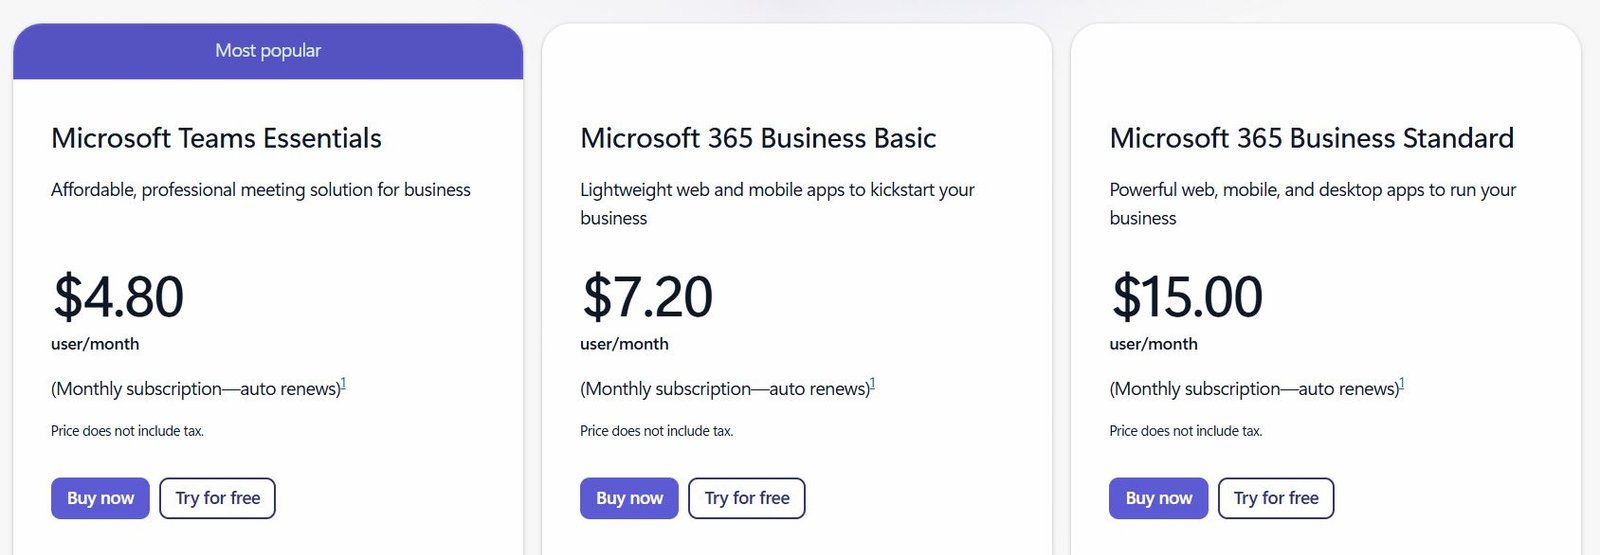Open footnote 1 under Teams Essentials subscription
The width and height of the screenshot is (1600, 555).
pyautogui.click(x=343, y=383)
